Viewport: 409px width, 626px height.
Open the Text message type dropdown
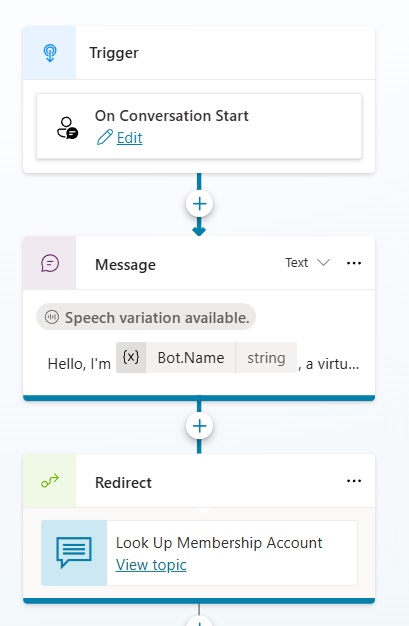pyautogui.click(x=307, y=263)
